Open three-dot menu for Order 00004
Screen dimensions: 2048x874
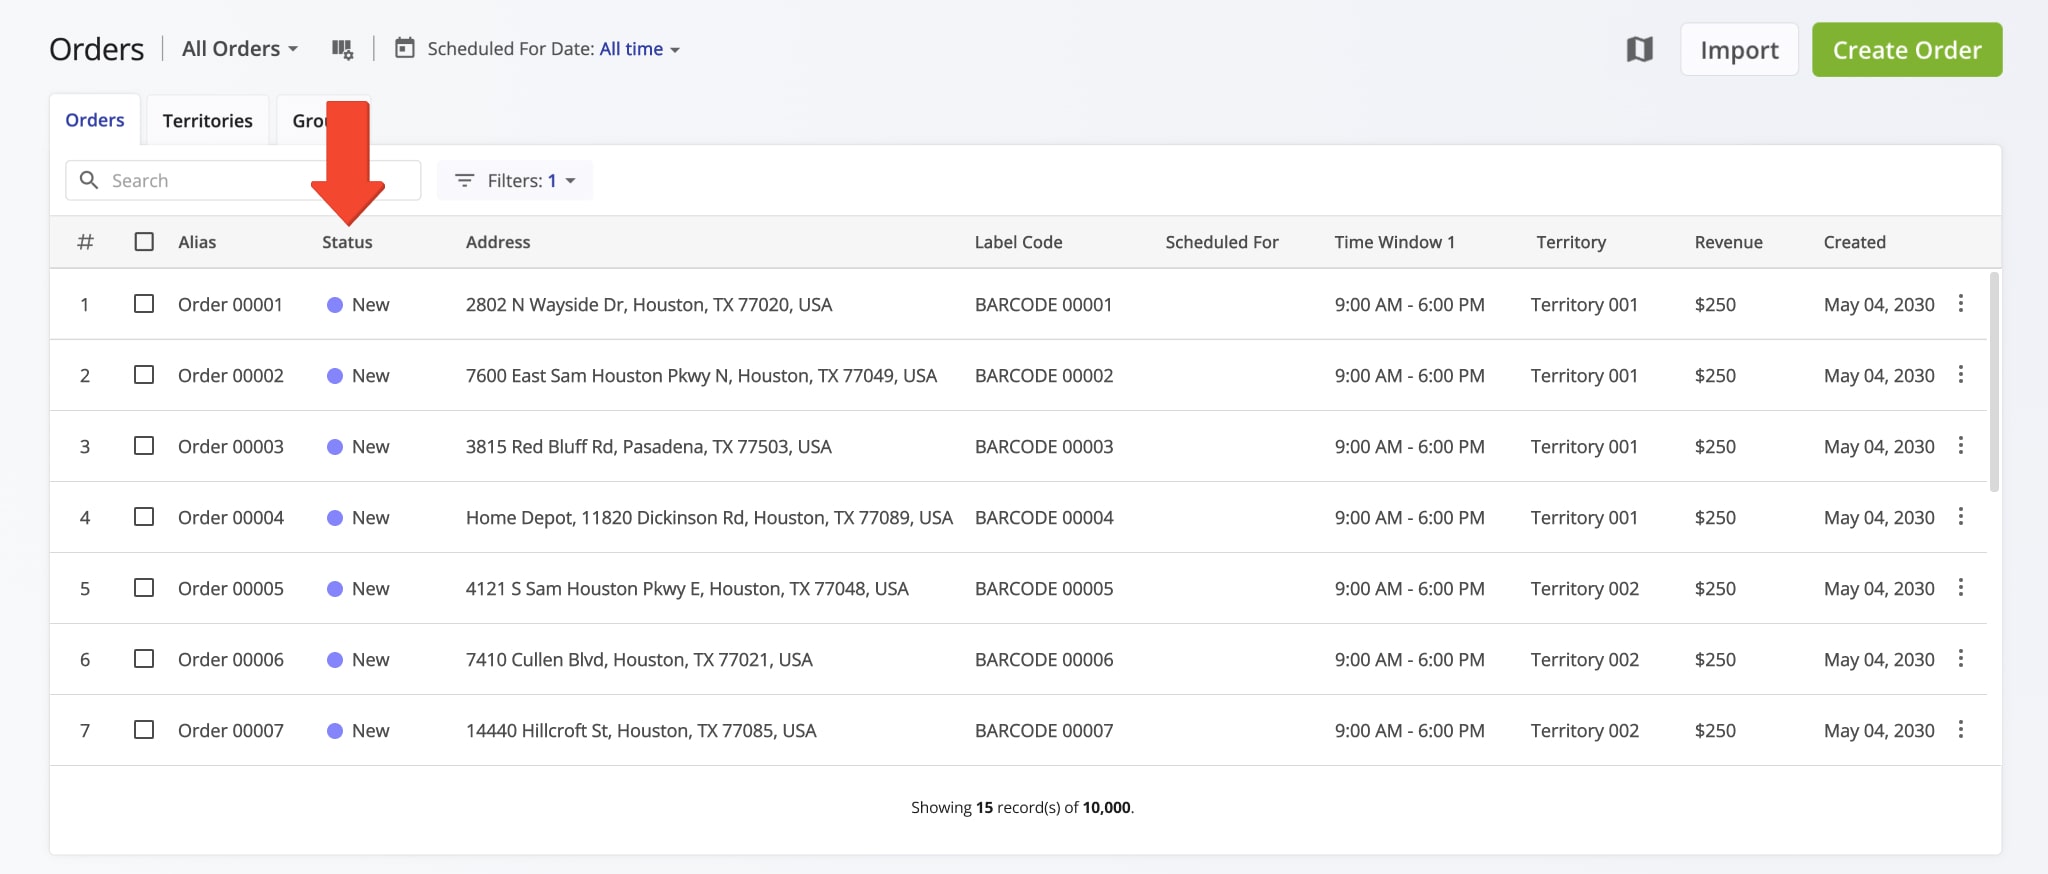tap(1960, 516)
